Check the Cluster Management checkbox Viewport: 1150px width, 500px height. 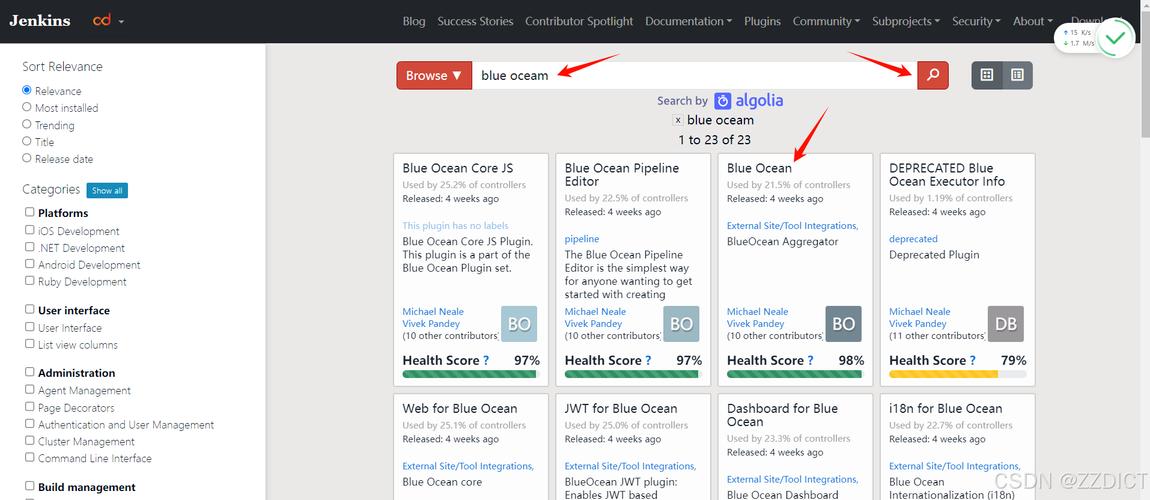coord(29,440)
